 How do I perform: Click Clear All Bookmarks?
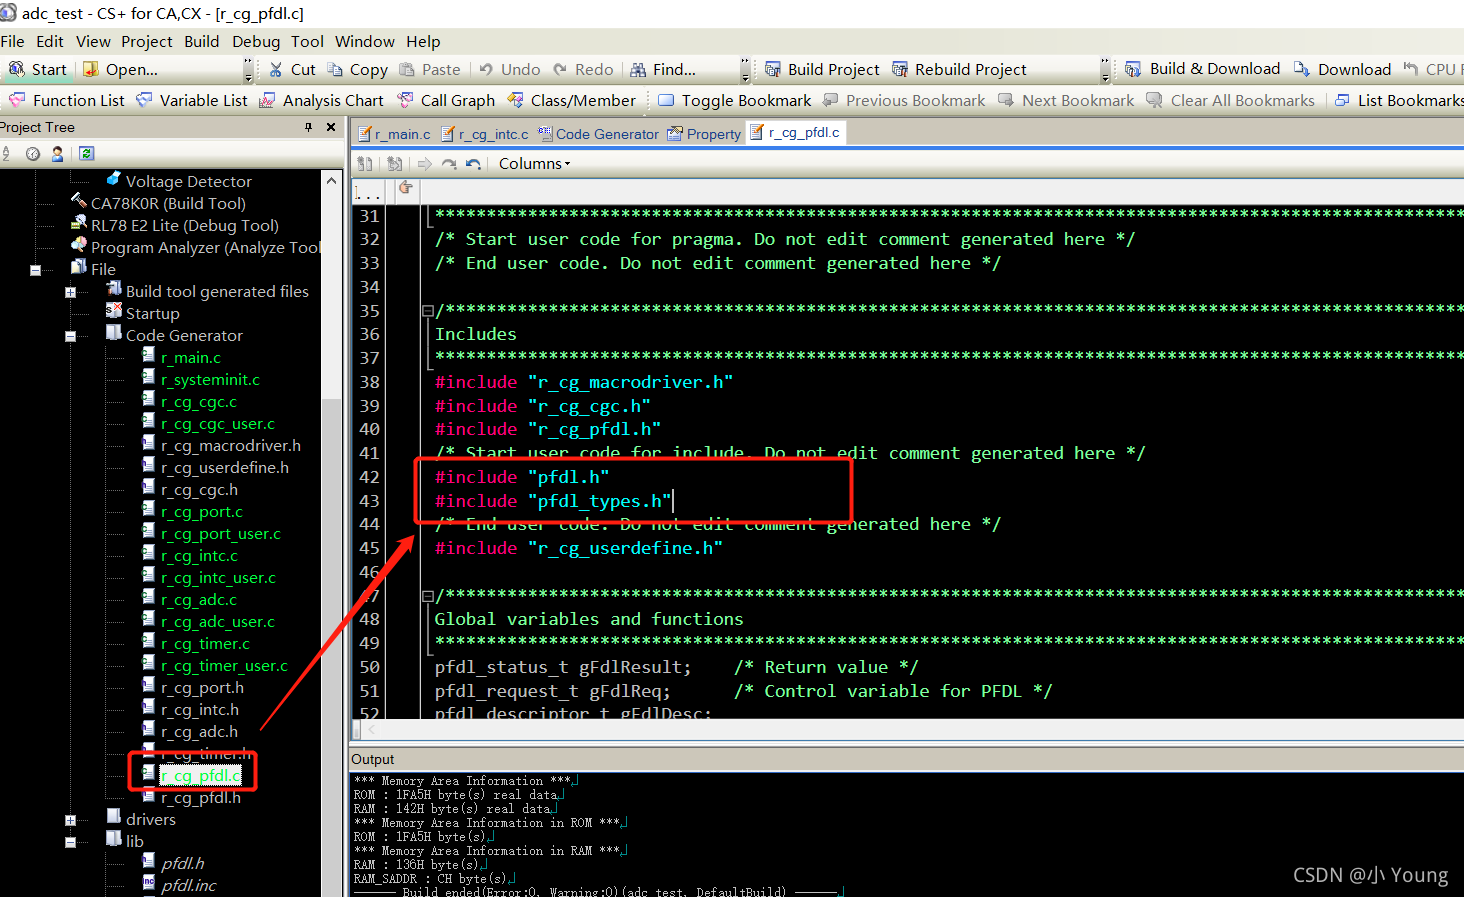(x=1231, y=100)
